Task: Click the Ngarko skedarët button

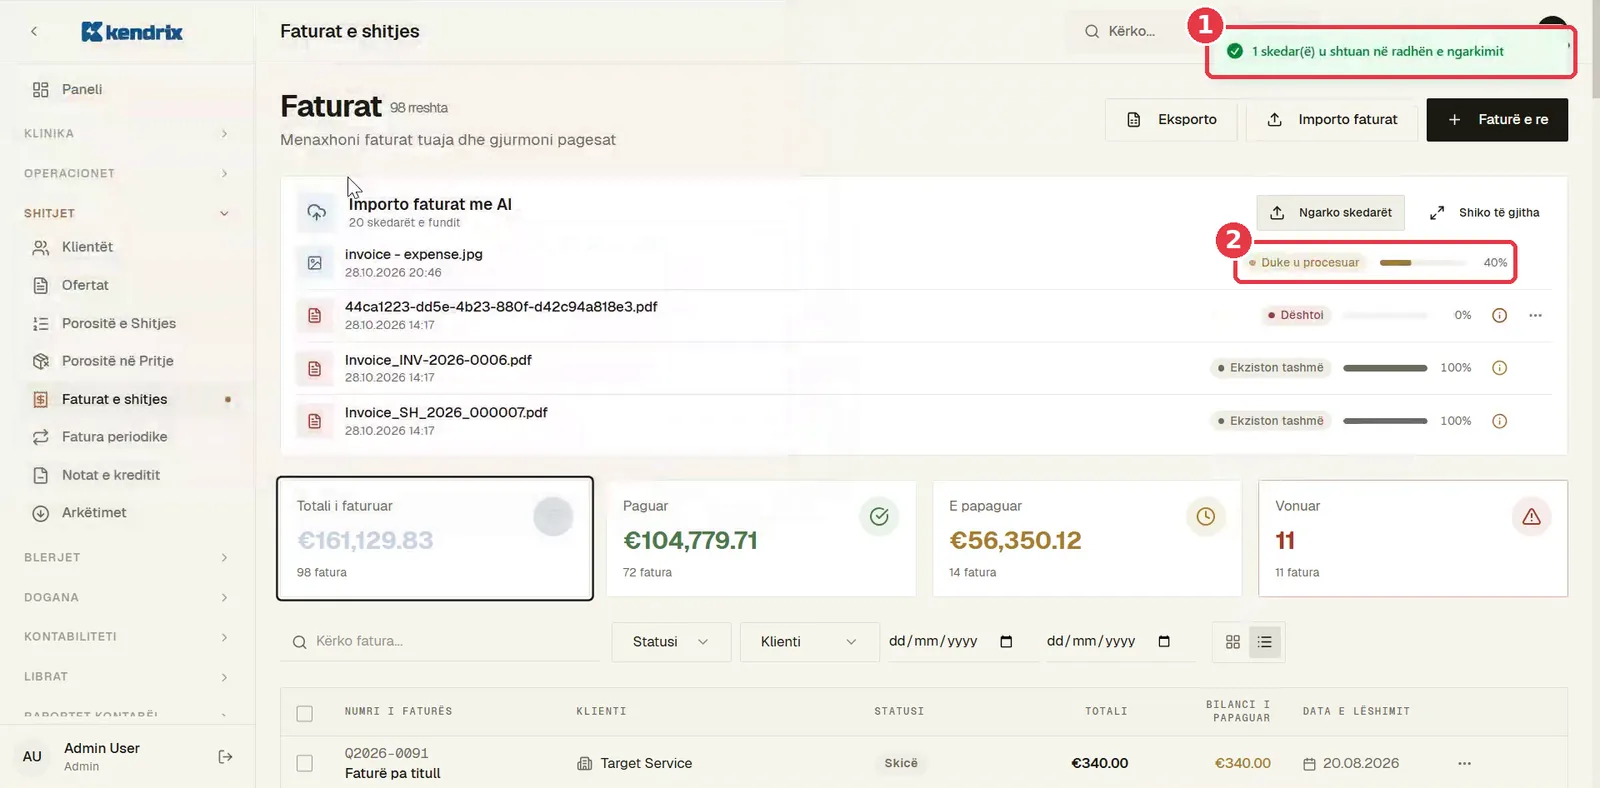Action: (1330, 213)
